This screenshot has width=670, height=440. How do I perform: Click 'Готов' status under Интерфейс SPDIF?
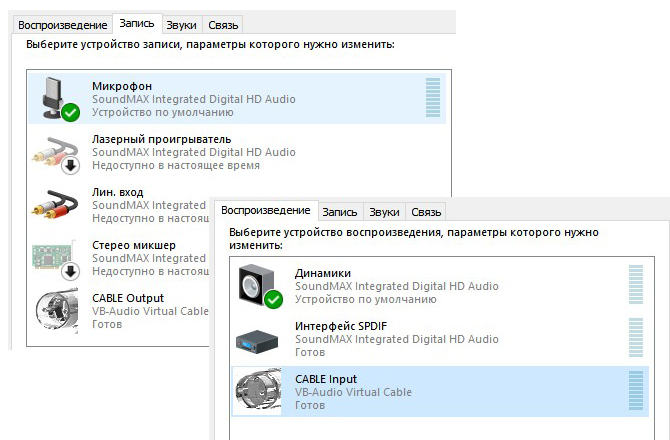310,352
